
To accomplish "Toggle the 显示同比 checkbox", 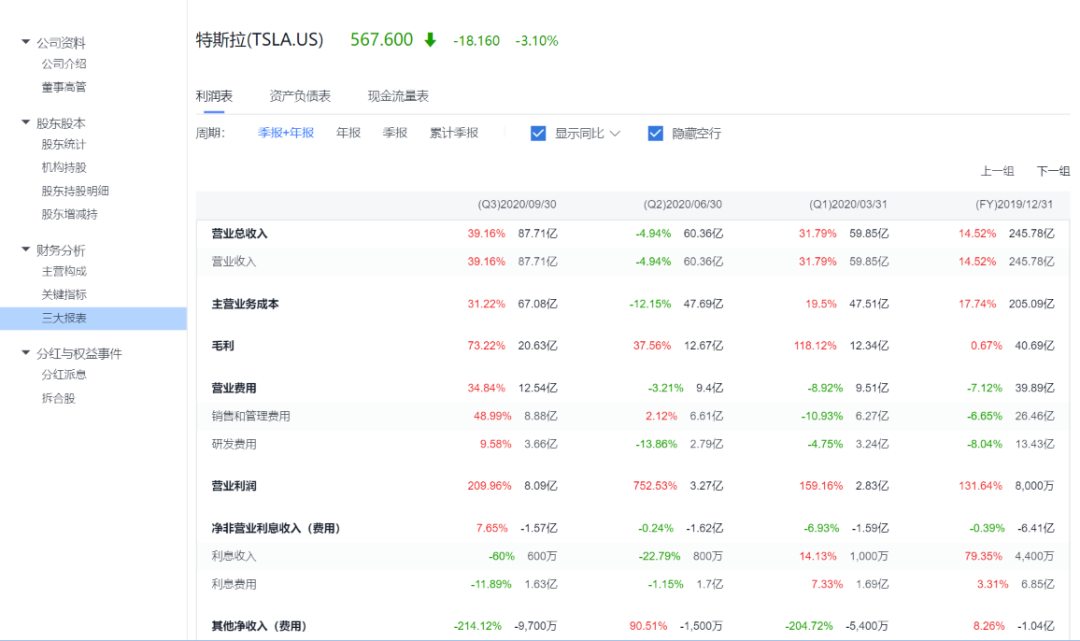I will [x=538, y=134].
